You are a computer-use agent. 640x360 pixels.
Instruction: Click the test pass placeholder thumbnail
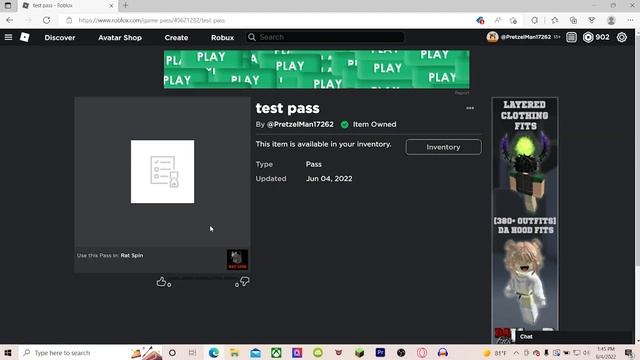click(x=162, y=171)
